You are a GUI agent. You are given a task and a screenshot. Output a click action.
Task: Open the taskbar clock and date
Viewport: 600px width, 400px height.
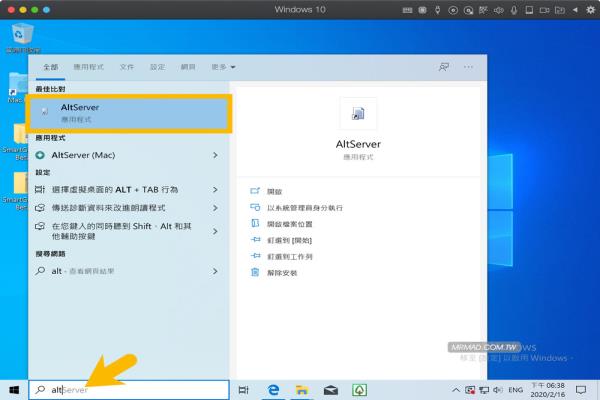click(548, 390)
